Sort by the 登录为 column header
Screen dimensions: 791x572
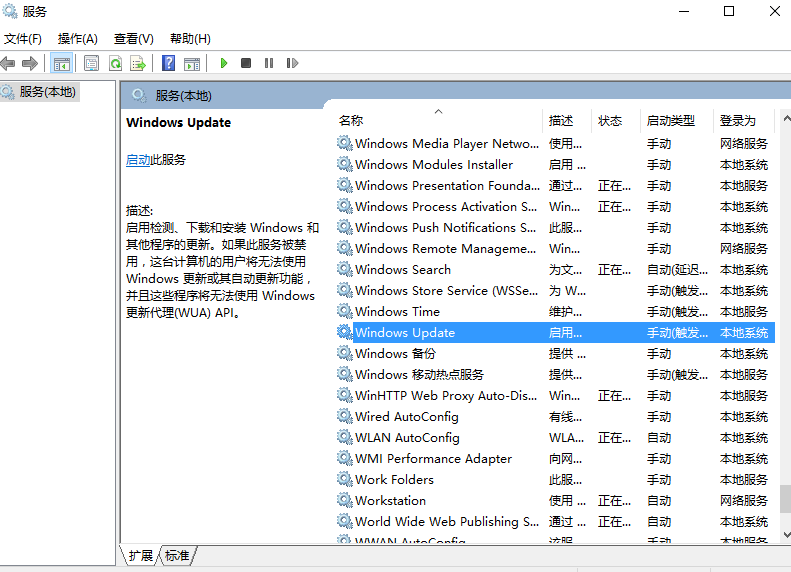744,121
